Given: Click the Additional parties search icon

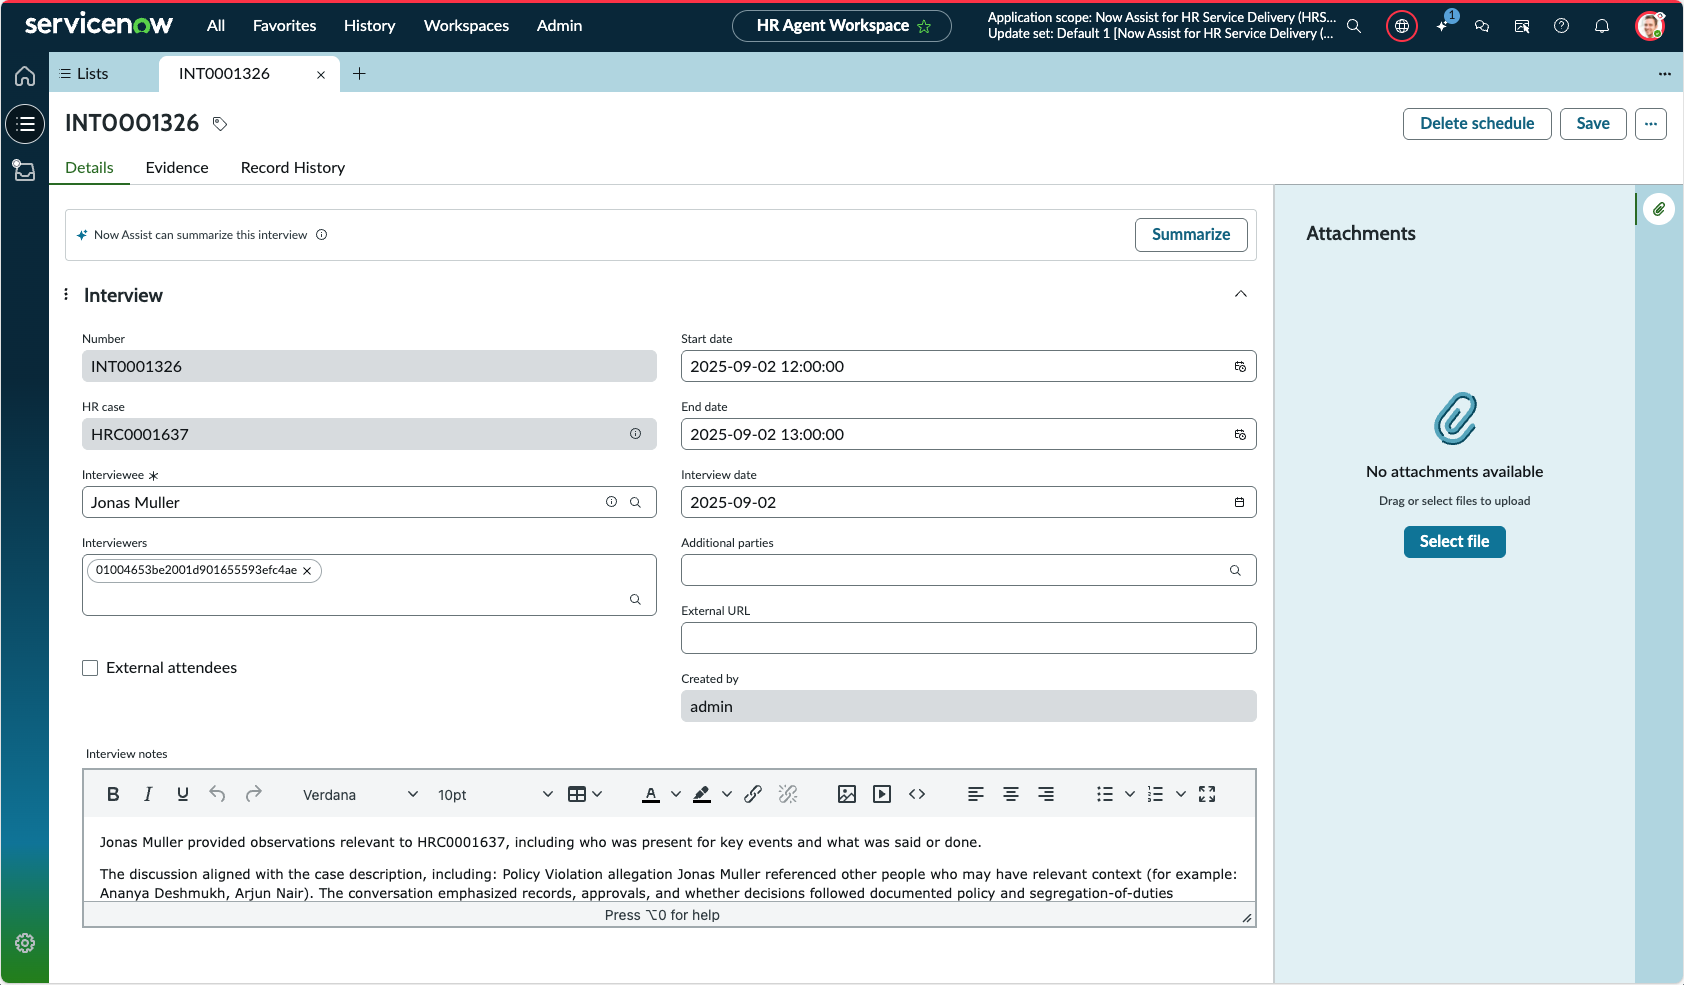Looking at the screenshot, I should click(x=1235, y=571).
